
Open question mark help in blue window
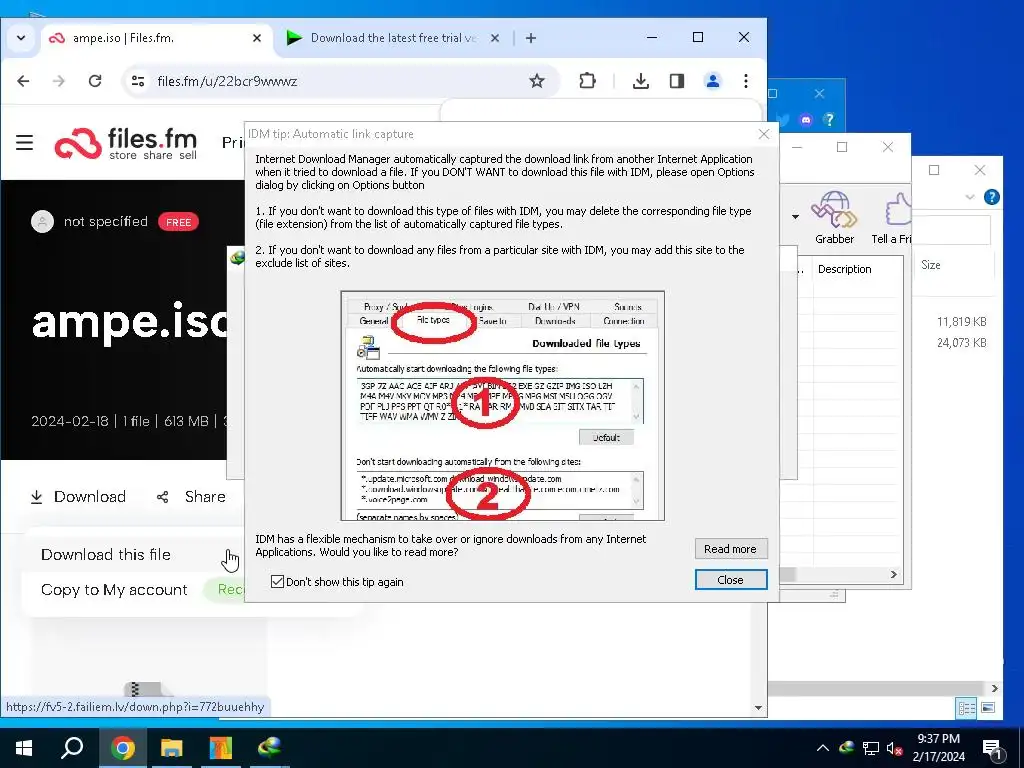tap(829, 120)
